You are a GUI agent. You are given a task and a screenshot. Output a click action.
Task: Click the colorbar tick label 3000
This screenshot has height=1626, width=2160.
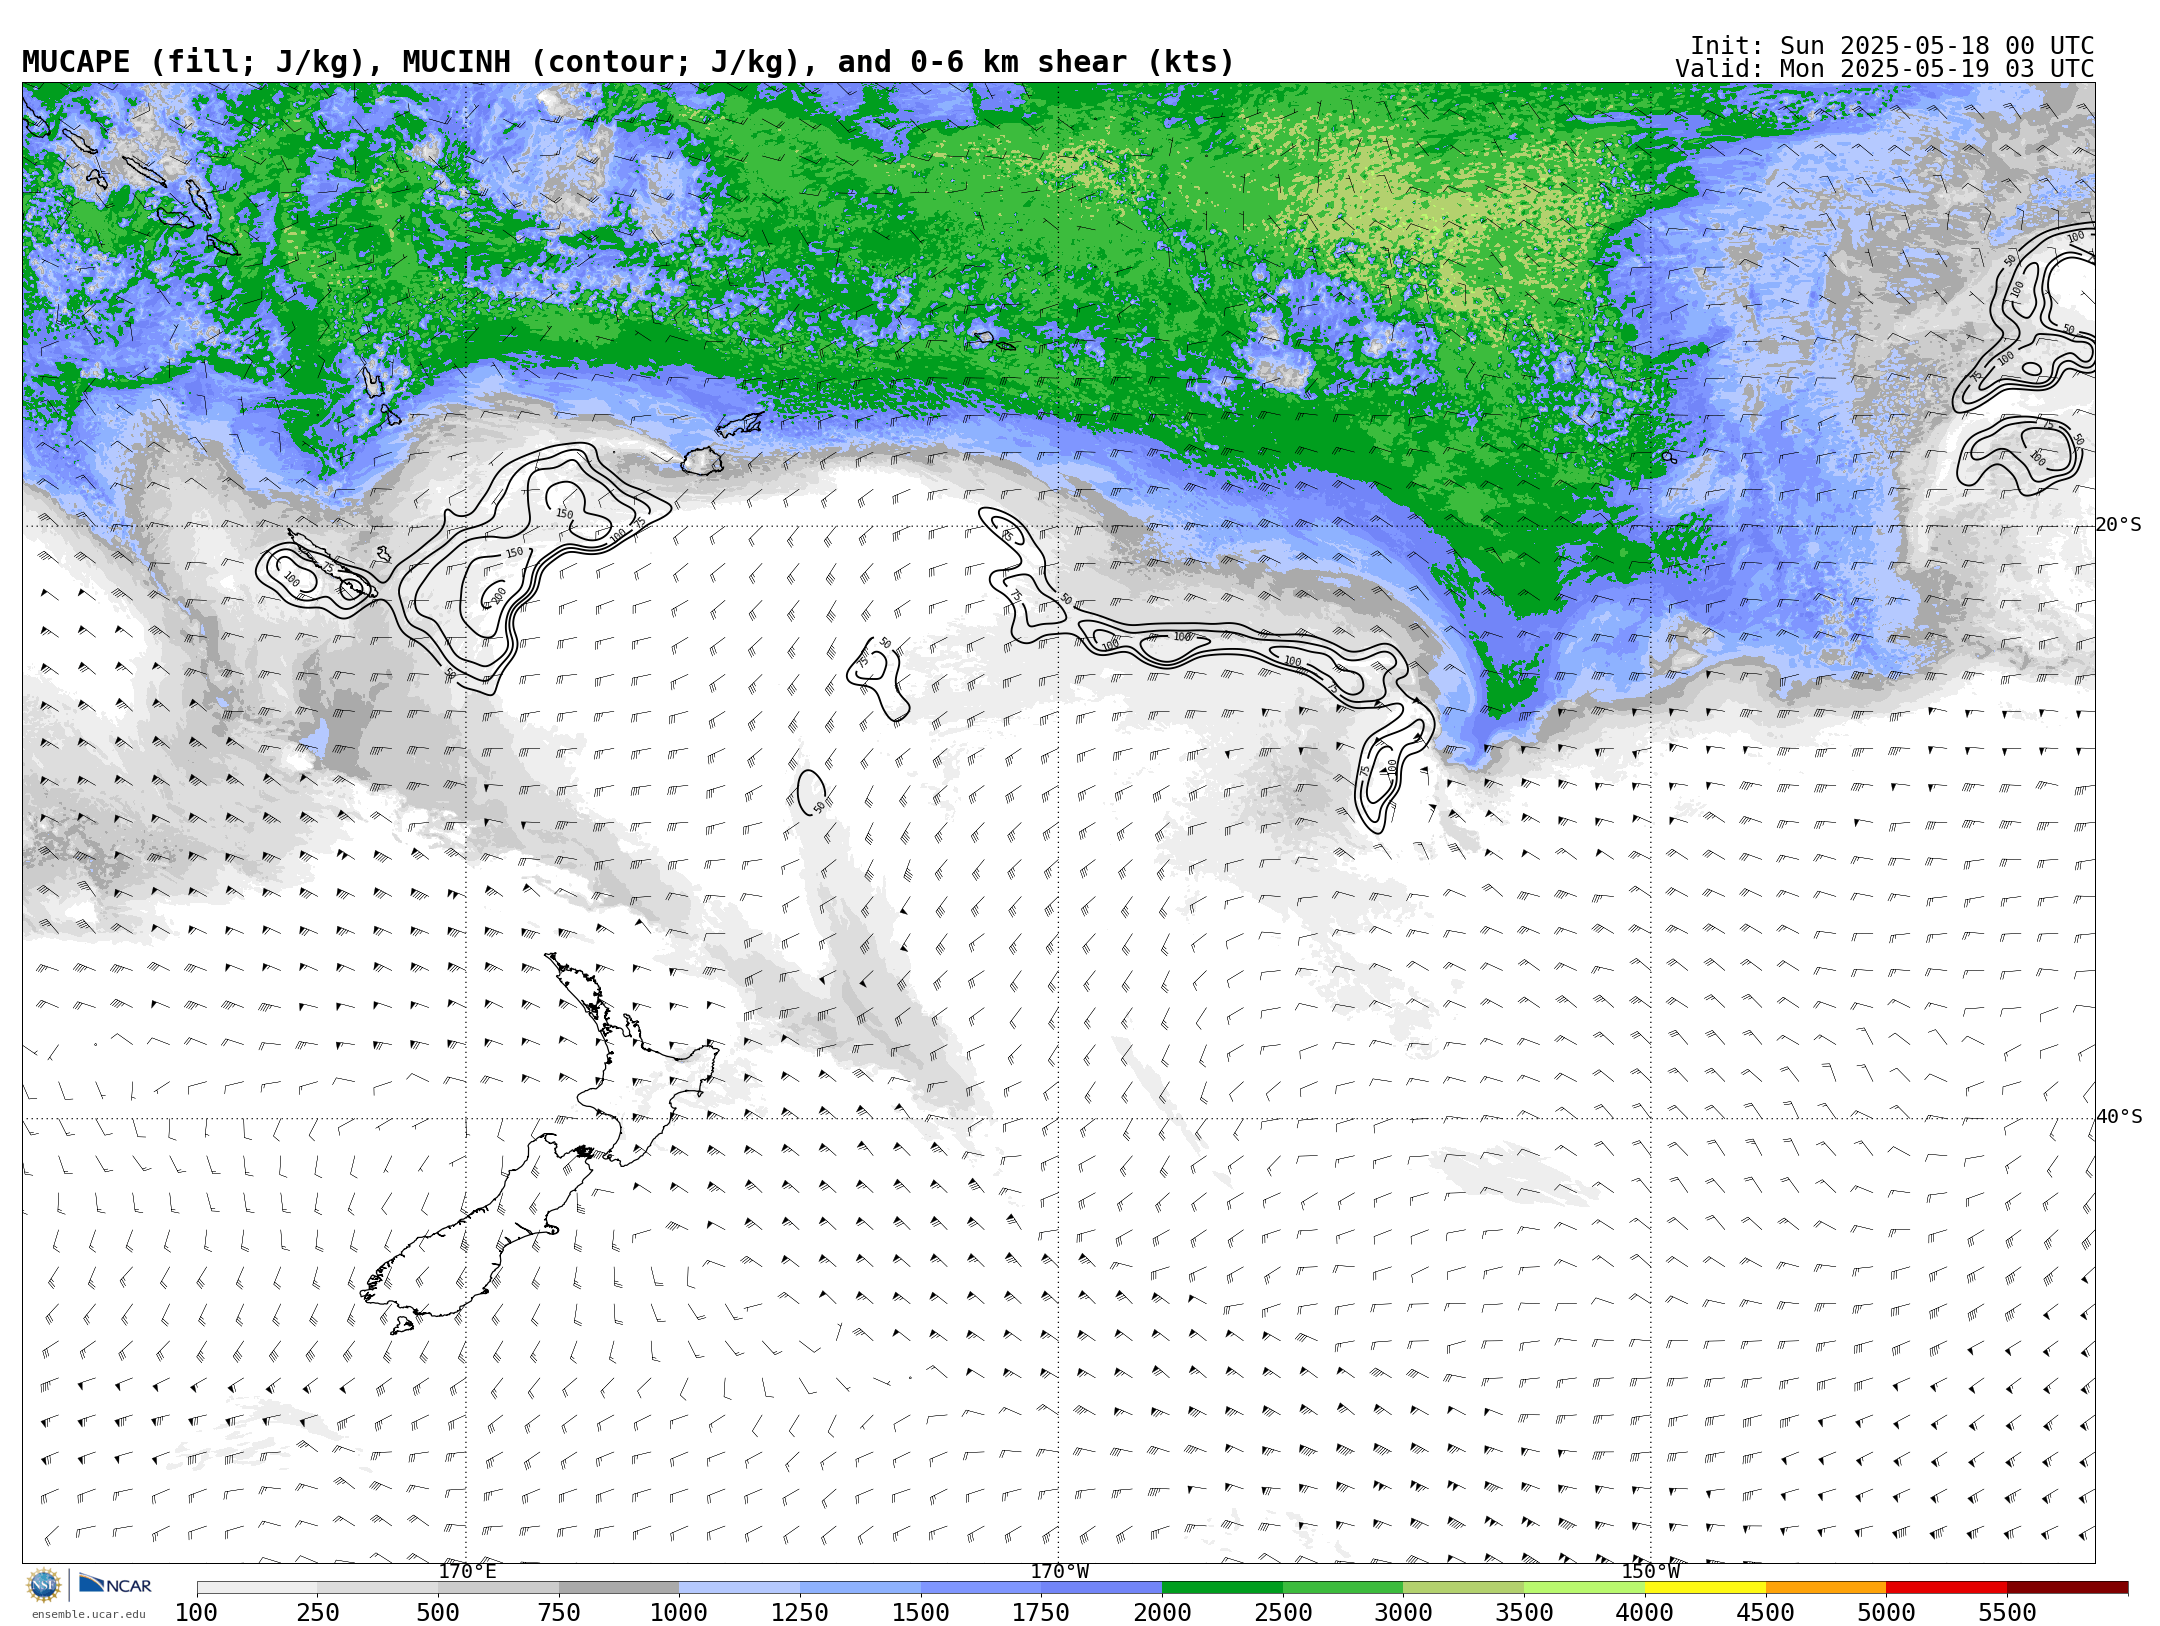(x=1403, y=1612)
